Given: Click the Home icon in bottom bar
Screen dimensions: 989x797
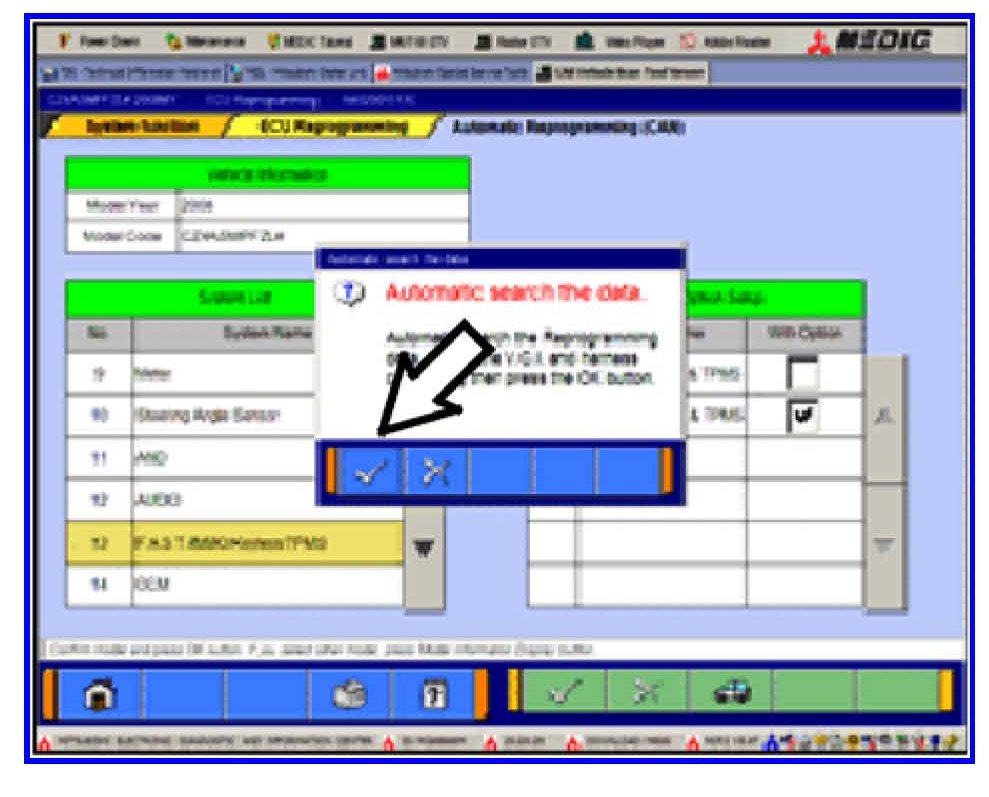Looking at the screenshot, I should [x=100, y=691].
